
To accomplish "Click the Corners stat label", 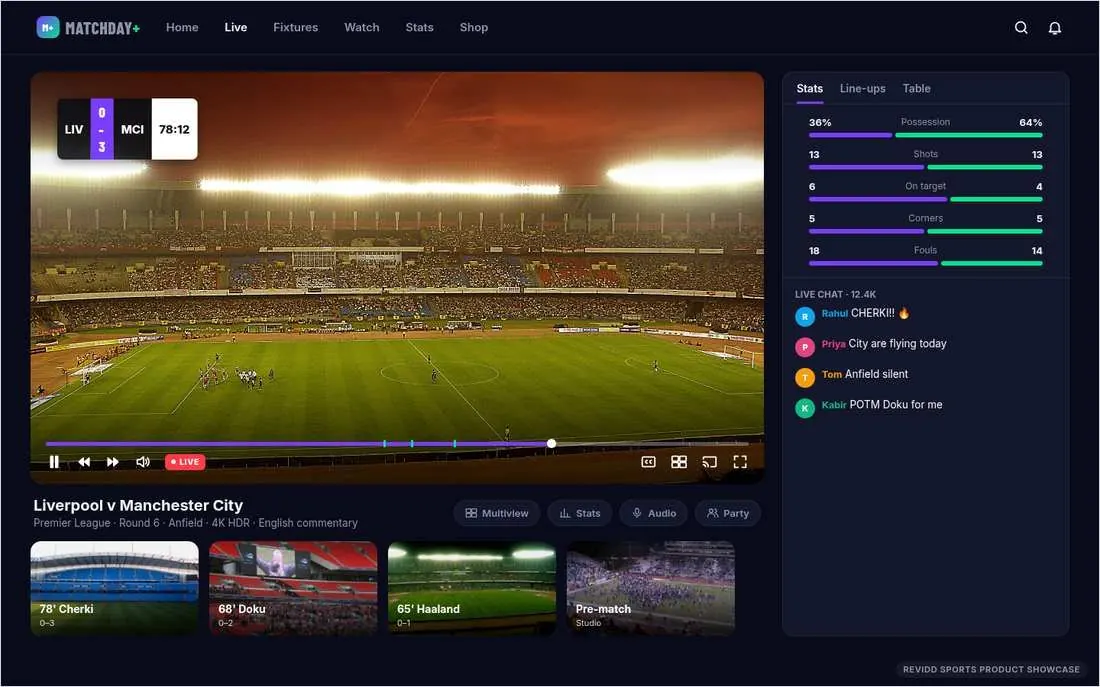I will coord(925,218).
